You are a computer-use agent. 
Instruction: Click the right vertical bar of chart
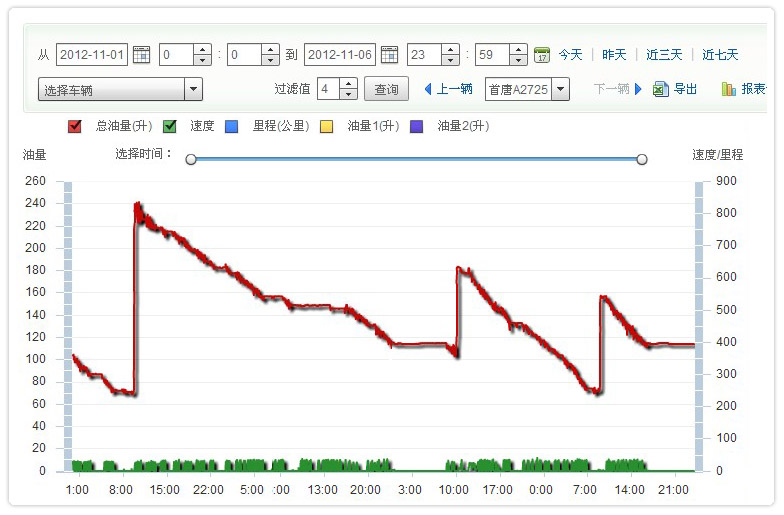(699, 326)
